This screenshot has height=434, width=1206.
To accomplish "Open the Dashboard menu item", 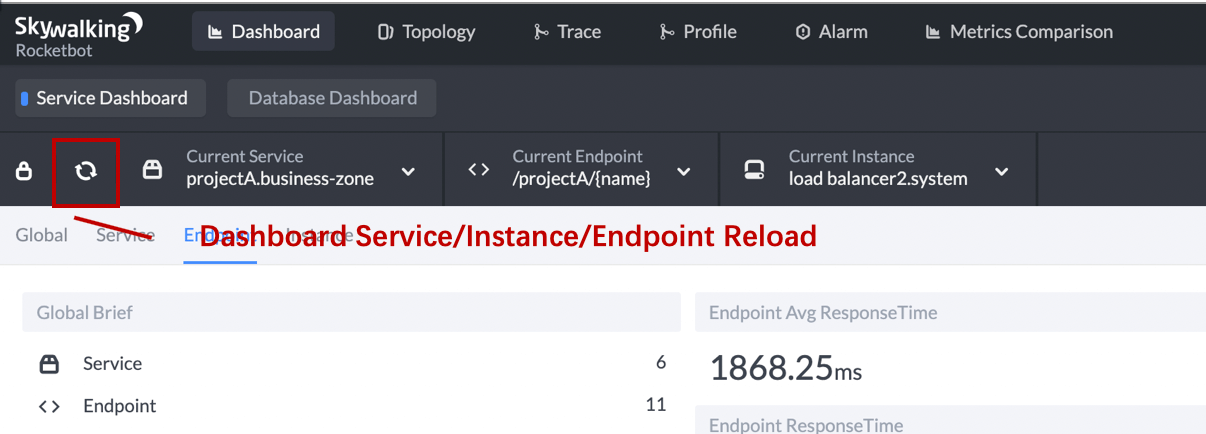I will click(x=263, y=32).
